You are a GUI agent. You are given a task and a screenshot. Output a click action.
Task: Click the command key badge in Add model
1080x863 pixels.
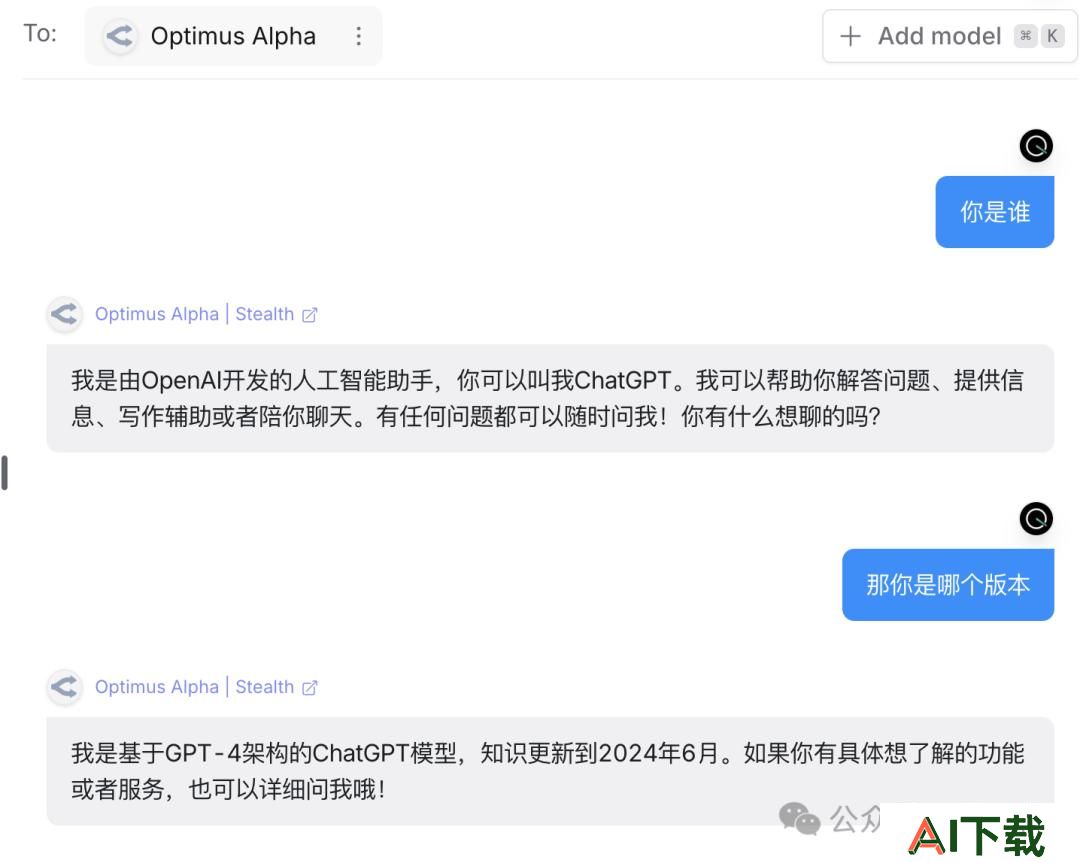pyautogui.click(x=1026, y=36)
